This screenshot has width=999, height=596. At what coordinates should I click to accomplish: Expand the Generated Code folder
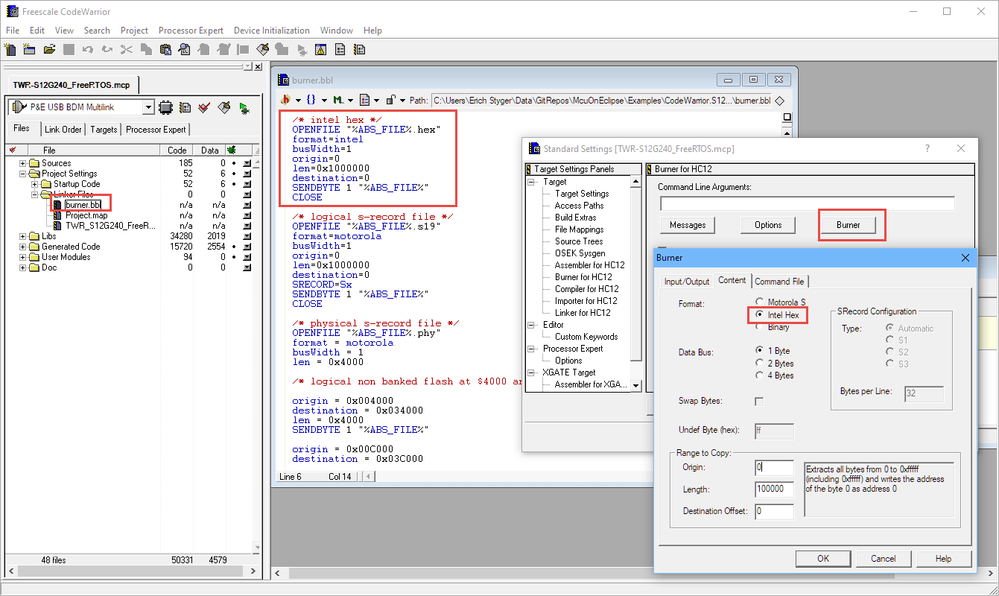(22, 247)
